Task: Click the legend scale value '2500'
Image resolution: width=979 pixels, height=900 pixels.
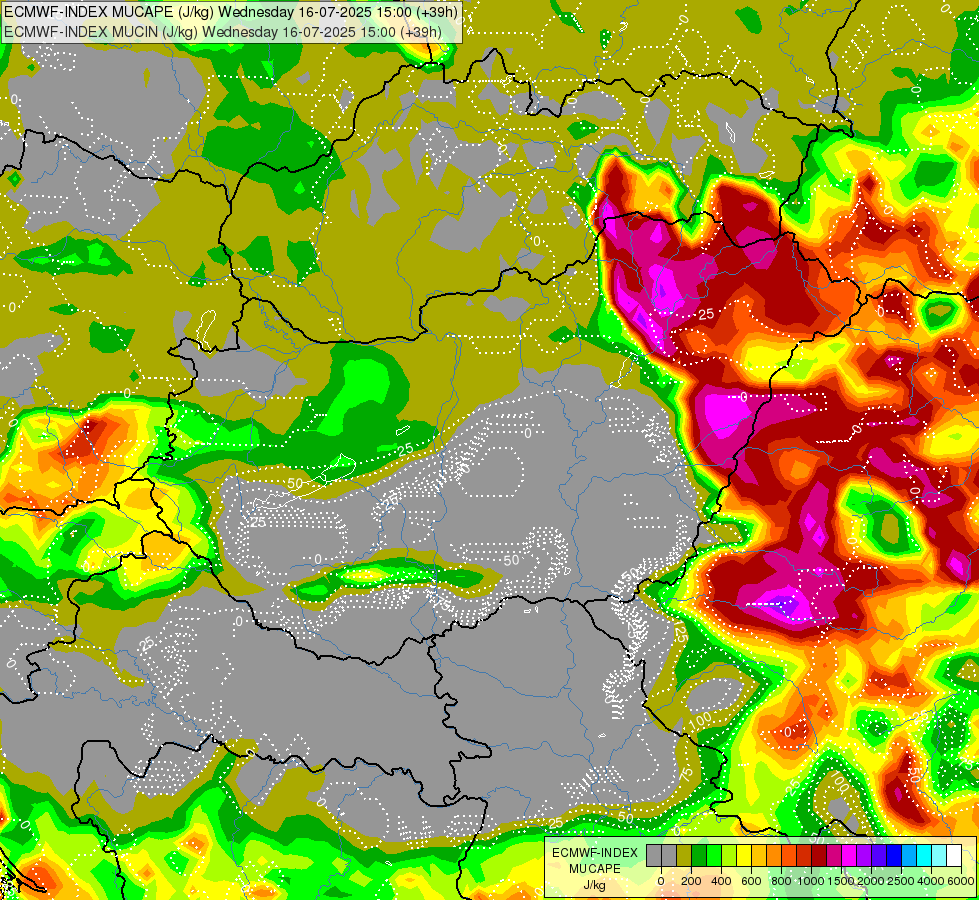Action: point(900,881)
